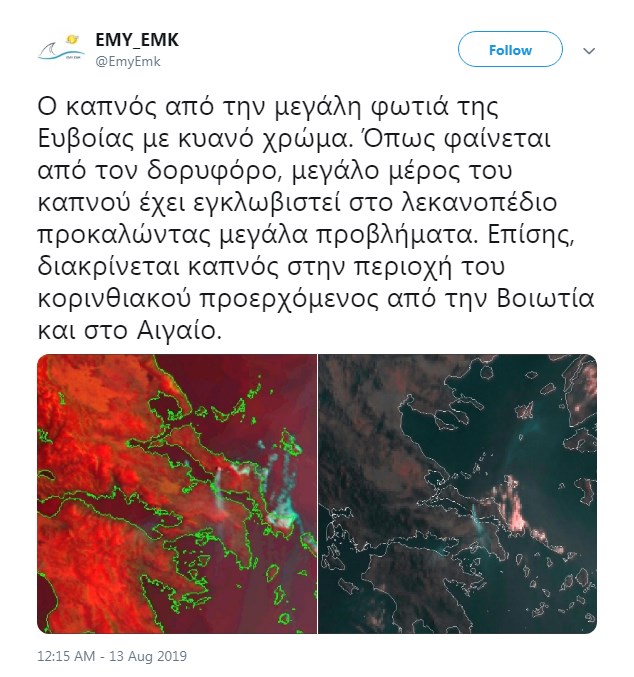Viewport: 634px width, 677px height.
Task: Click the word Βοιωτία in the tweet
Action: (x=545, y=299)
